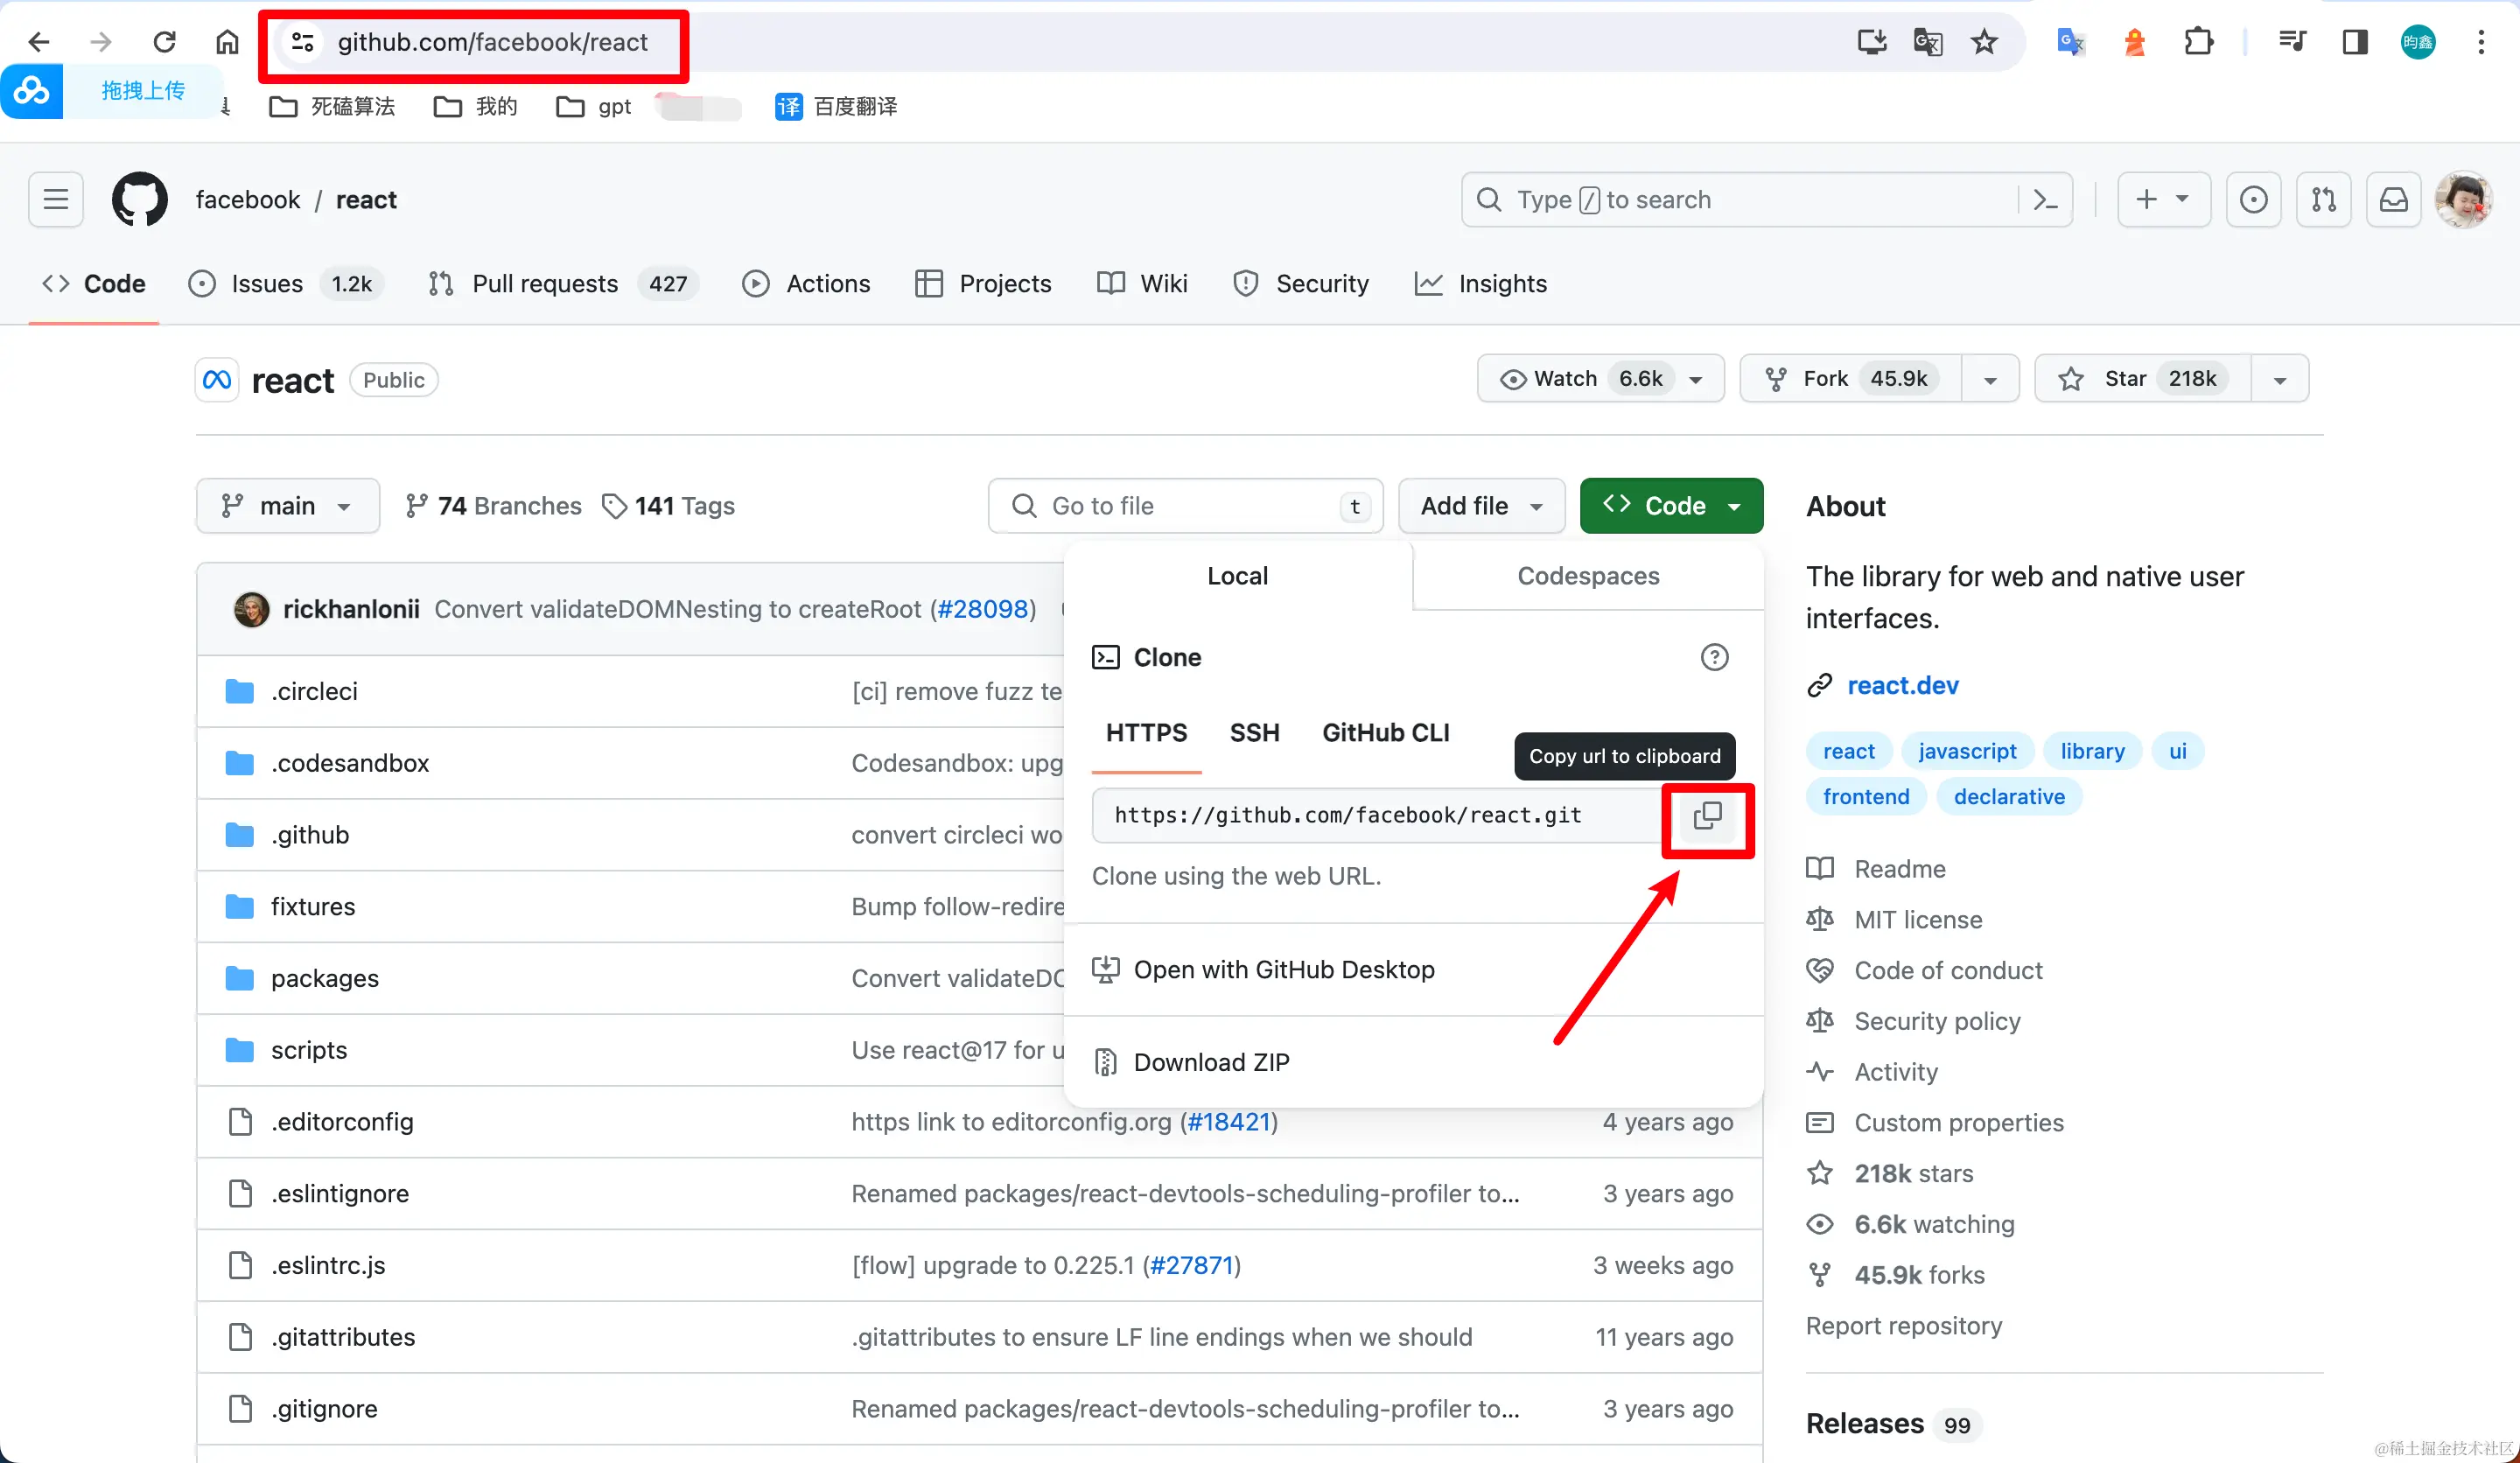
Task: Open the GitHub issues shortcut icon
Action: [x=2253, y=199]
